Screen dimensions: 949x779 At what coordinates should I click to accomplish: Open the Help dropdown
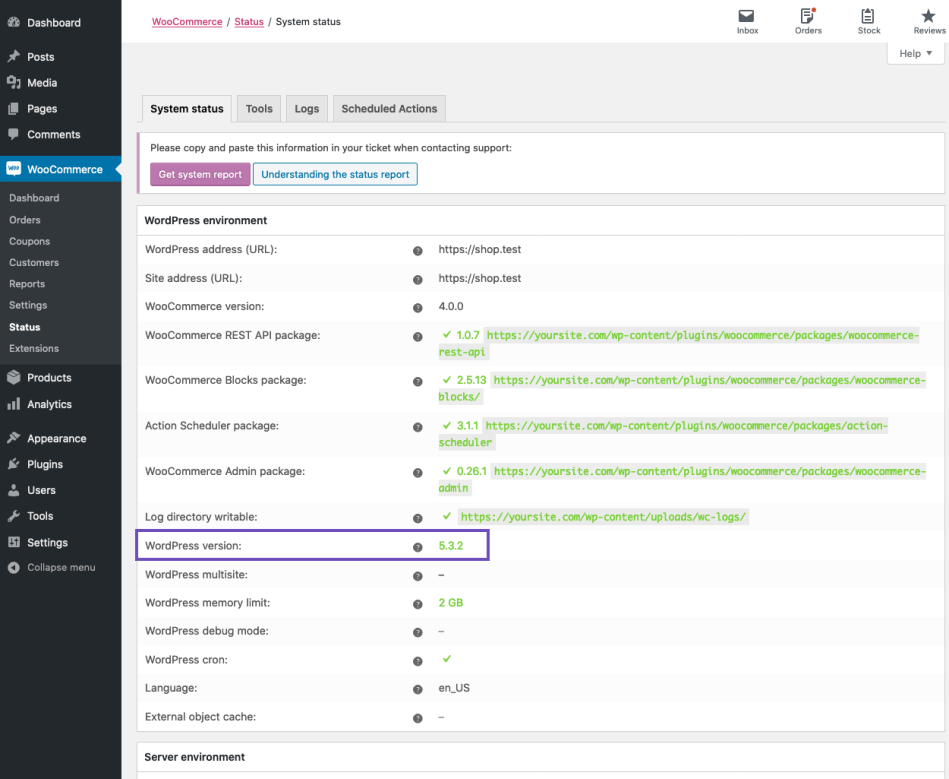point(914,53)
